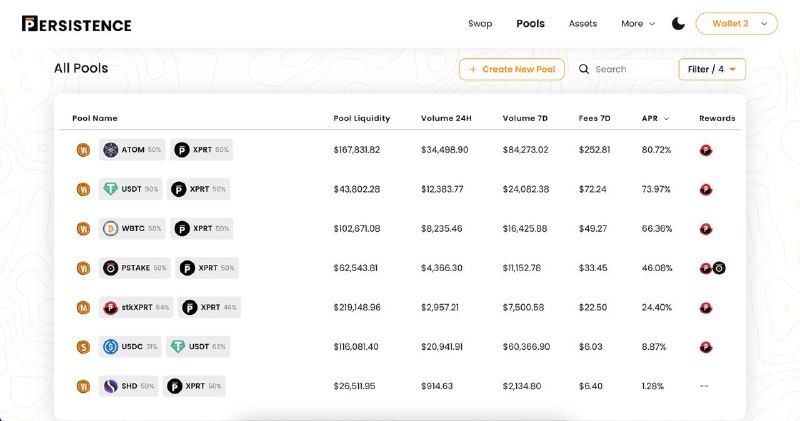Click USDT token icon in USDT/XPRT row

[x=110, y=189]
